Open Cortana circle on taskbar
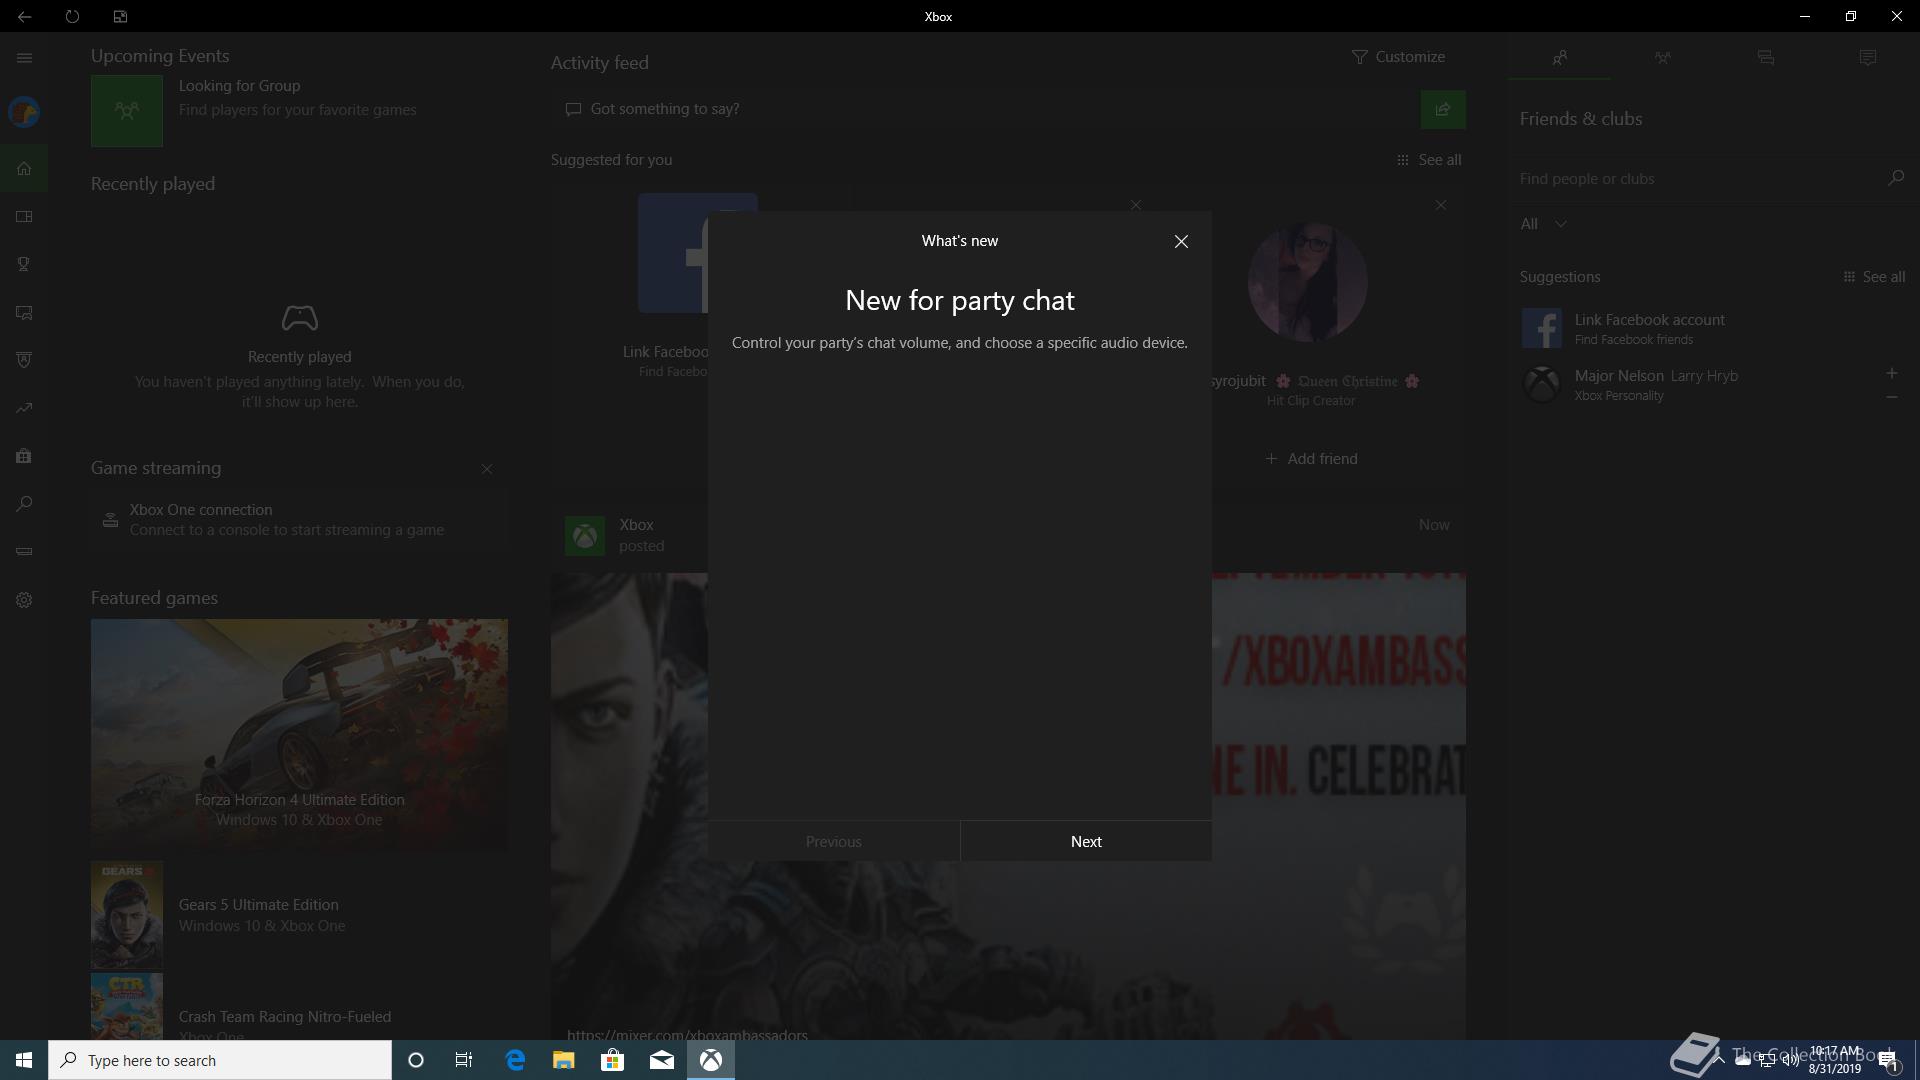Viewport: 1920px width, 1080px height. pos(416,1060)
